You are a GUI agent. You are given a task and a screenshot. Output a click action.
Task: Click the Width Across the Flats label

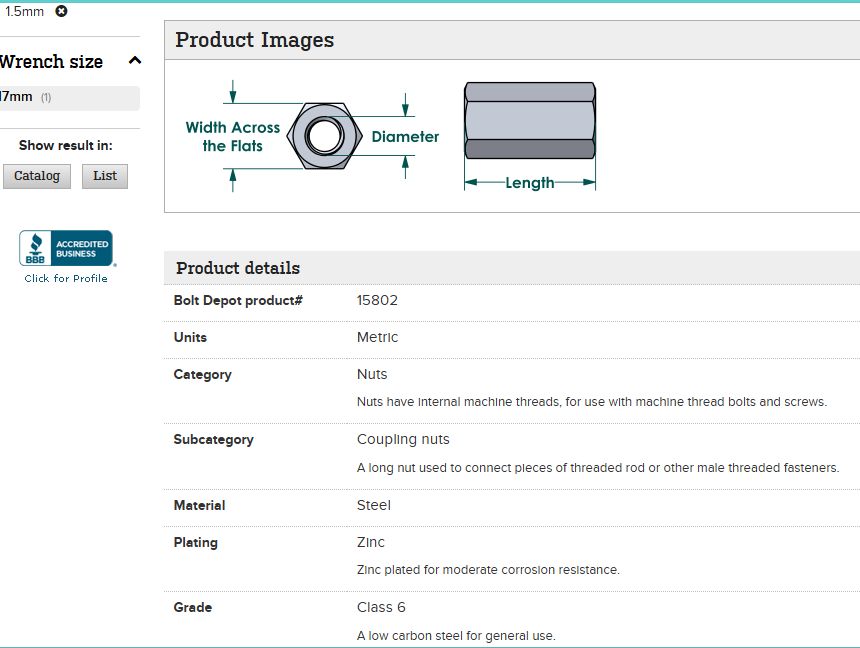[232, 137]
